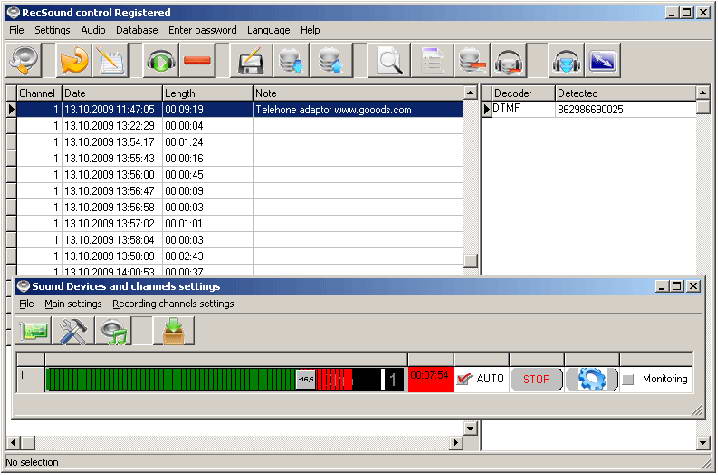Click the blue monitor screen toolbar icon

tap(603, 60)
